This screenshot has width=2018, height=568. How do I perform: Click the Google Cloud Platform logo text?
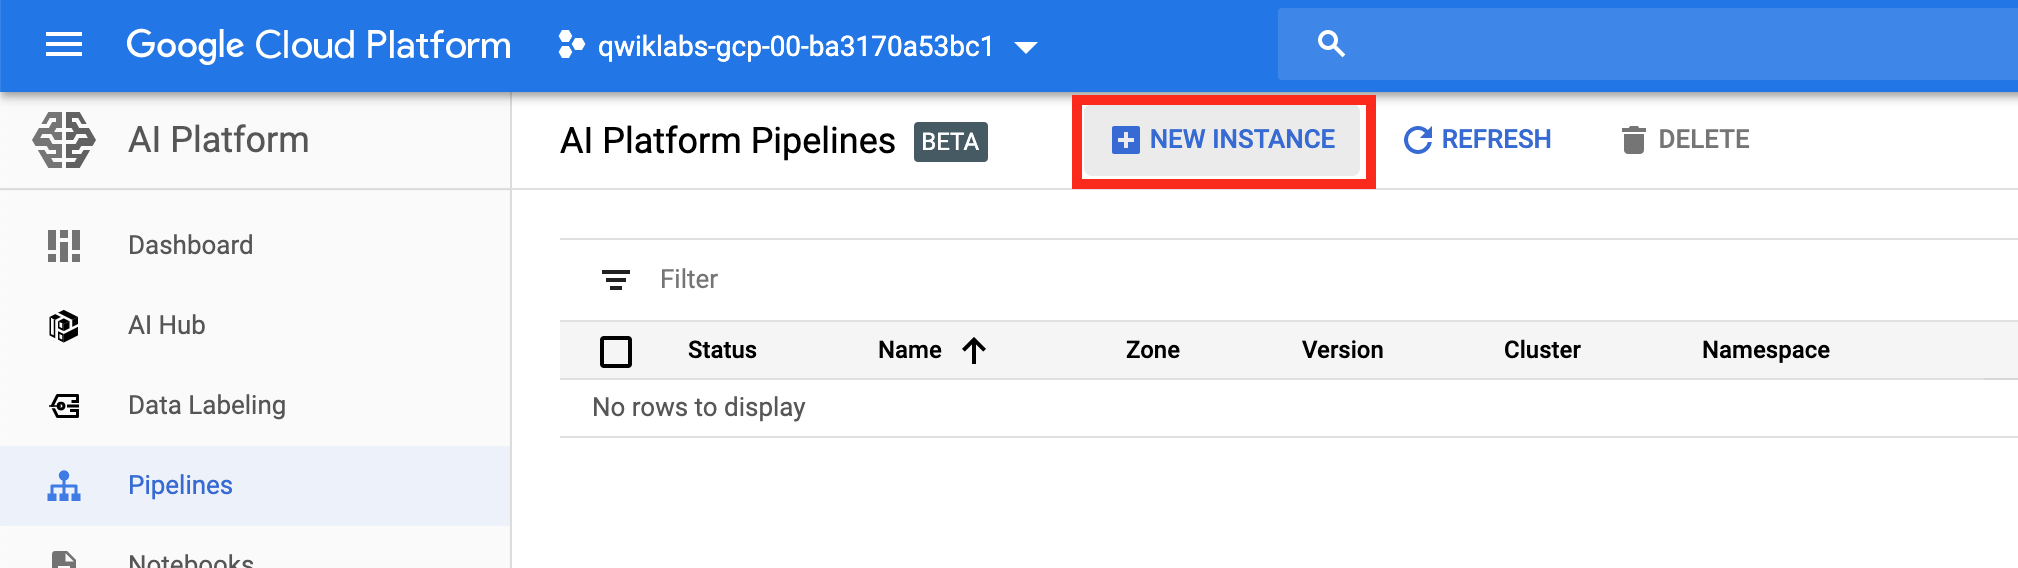coord(318,46)
